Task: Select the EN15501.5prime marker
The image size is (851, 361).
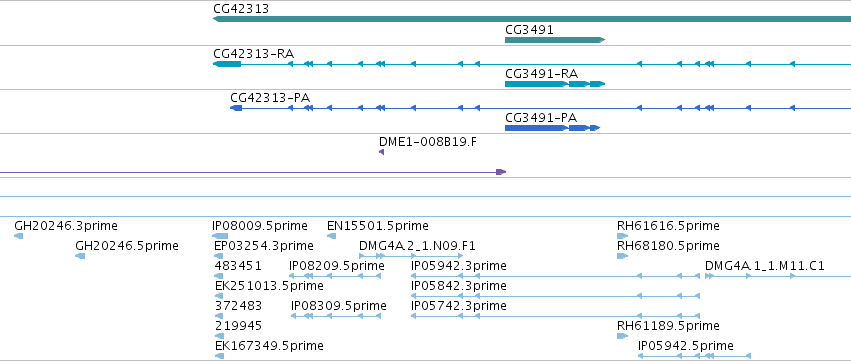Action: coord(332,236)
